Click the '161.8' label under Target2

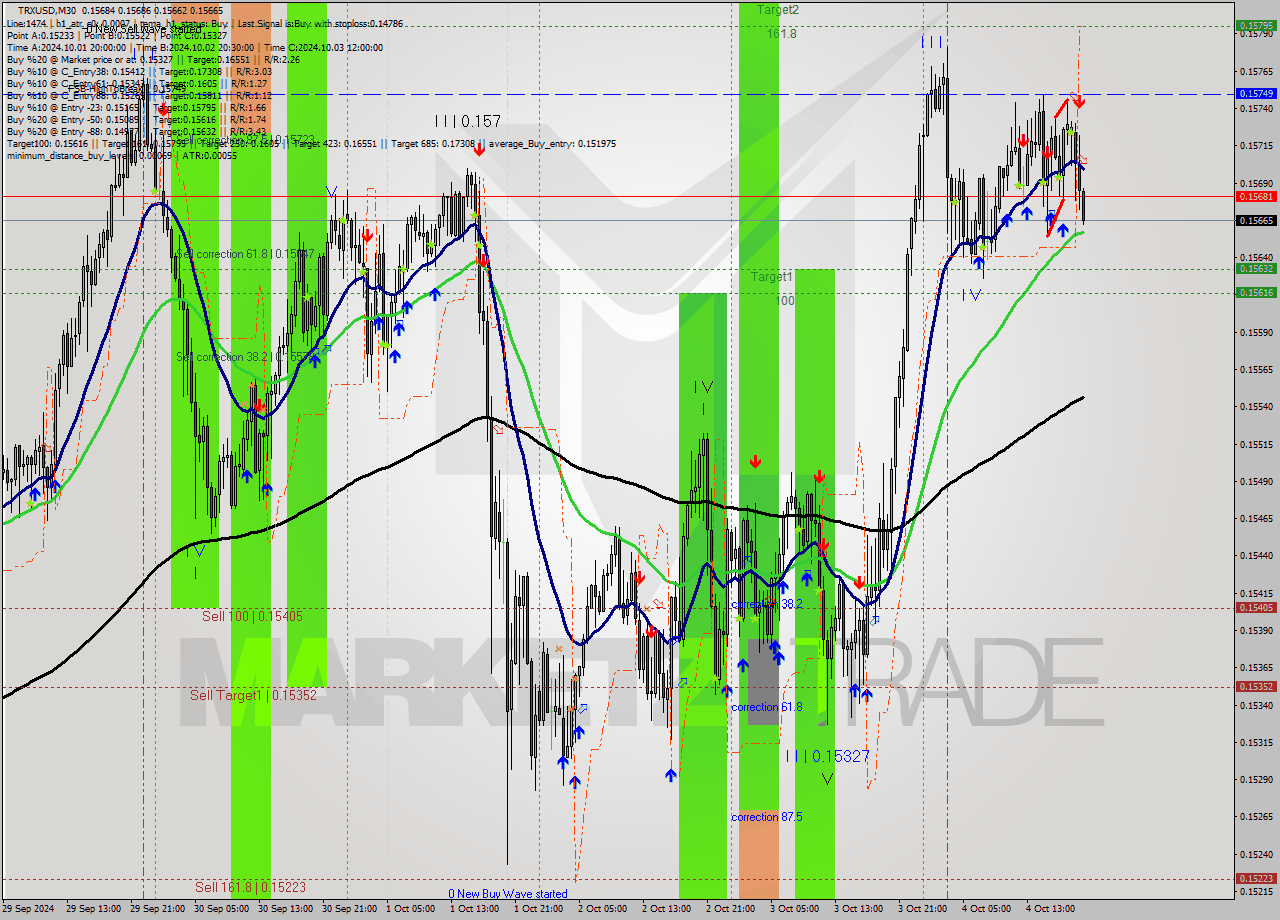(782, 34)
